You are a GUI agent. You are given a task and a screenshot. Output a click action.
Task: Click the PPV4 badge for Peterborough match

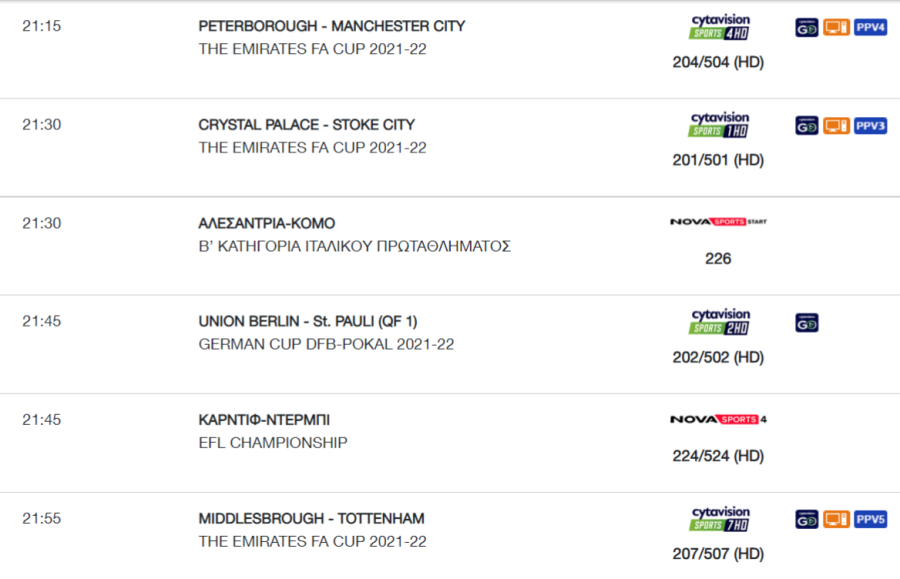870,27
